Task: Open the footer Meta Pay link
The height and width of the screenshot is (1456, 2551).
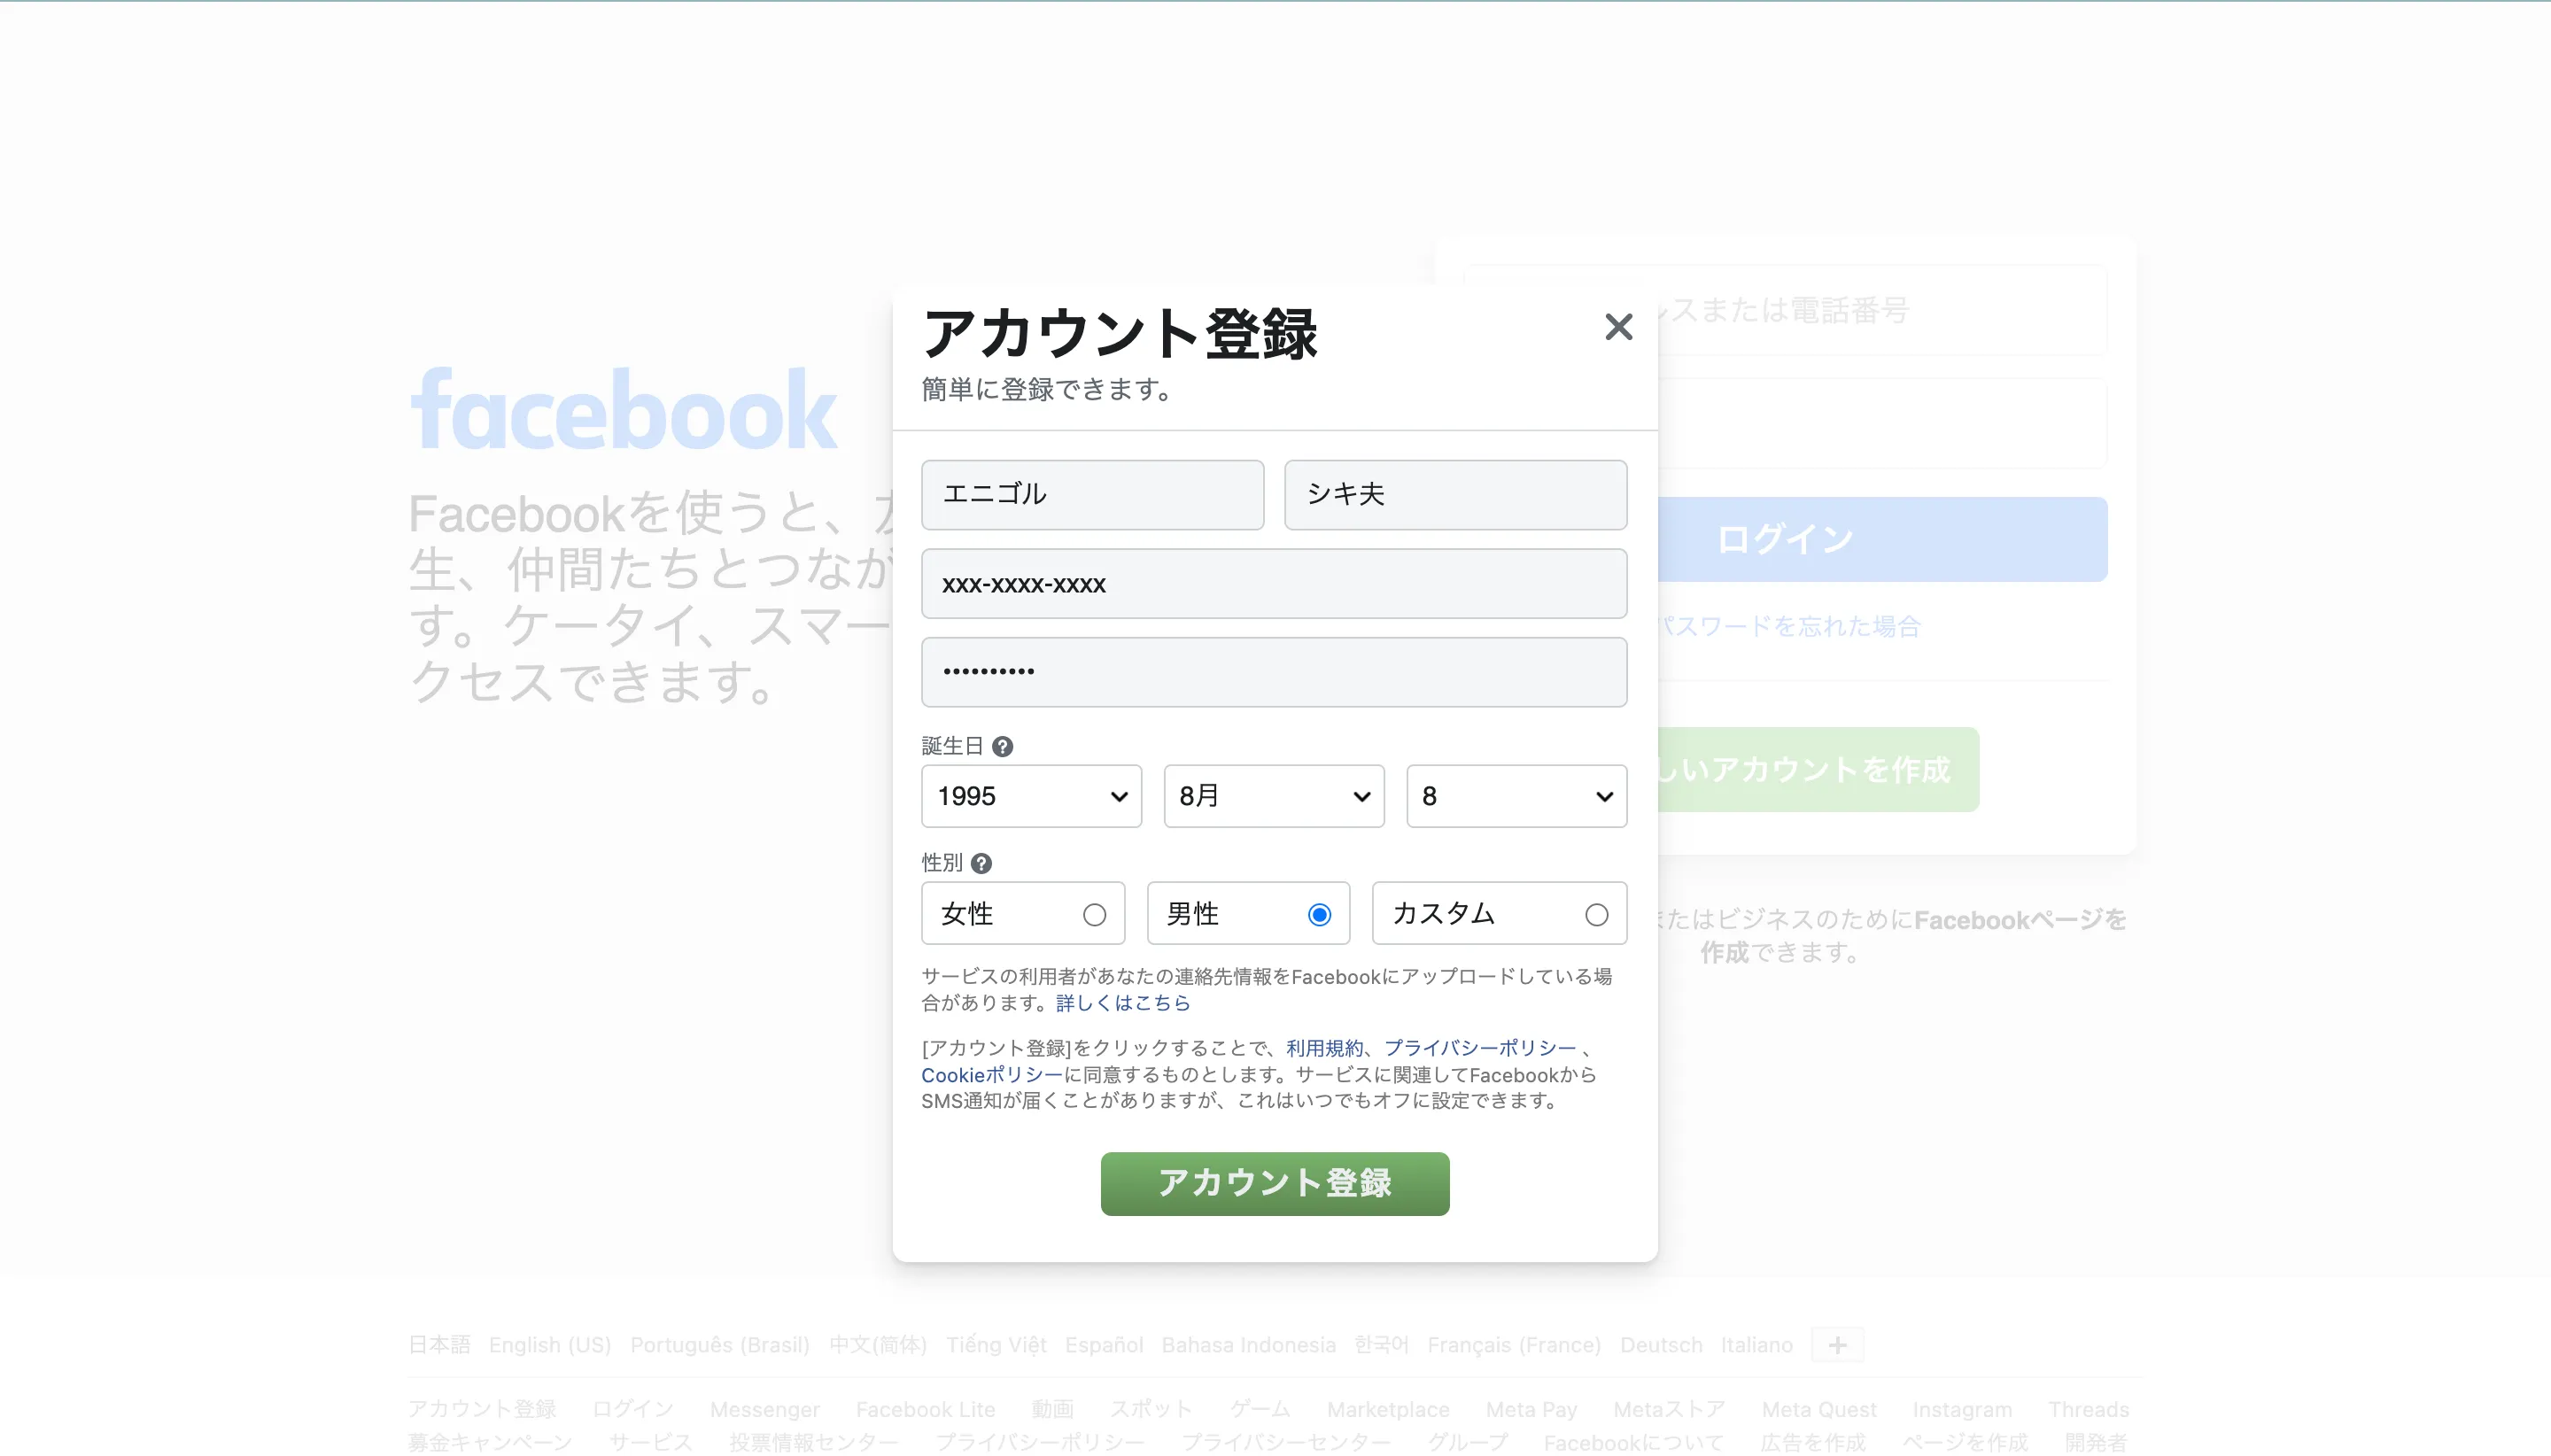Action: click(1531, 1409)
